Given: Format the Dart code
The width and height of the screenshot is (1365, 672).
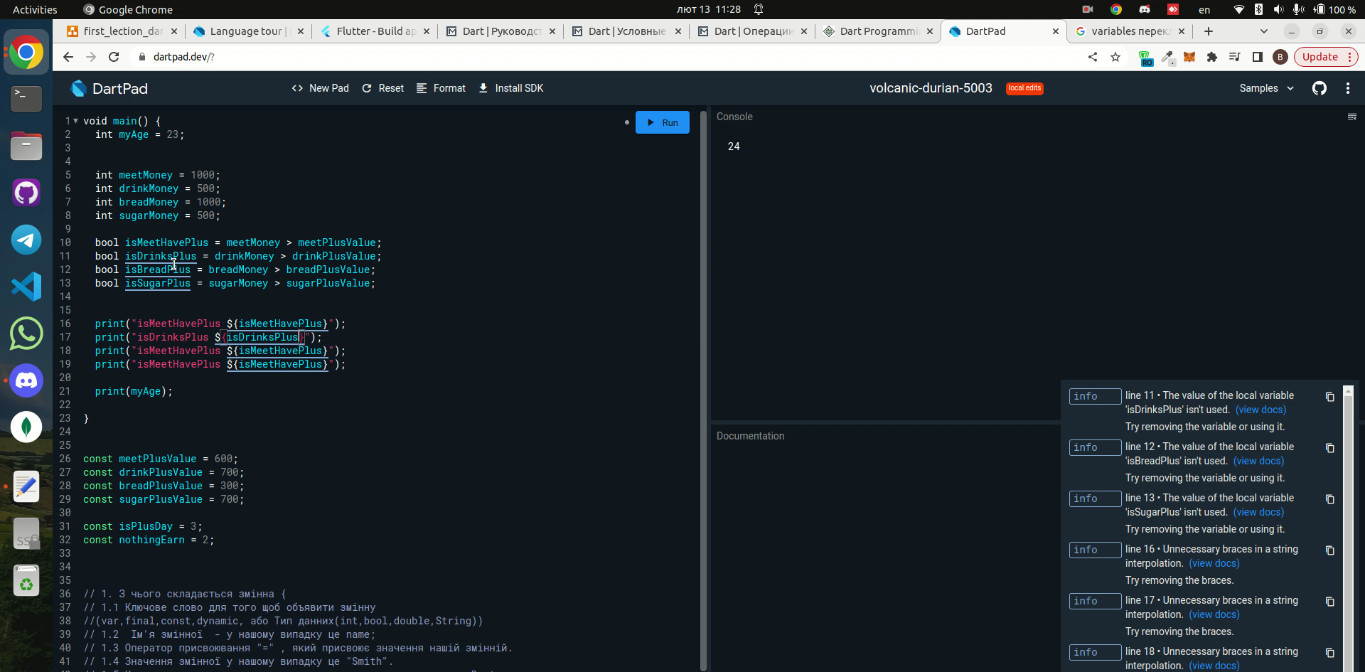Looking at the screenshot, I should click(441, 88).
